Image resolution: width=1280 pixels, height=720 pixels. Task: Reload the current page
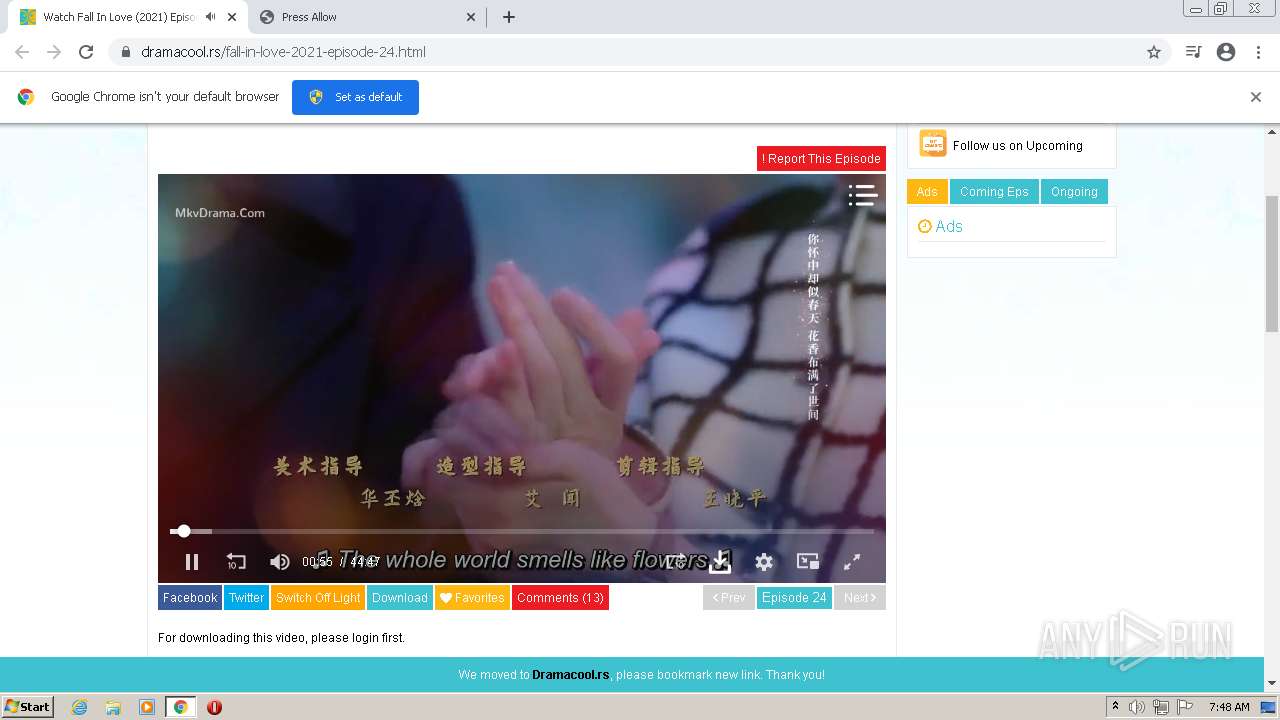click(86, 52)
